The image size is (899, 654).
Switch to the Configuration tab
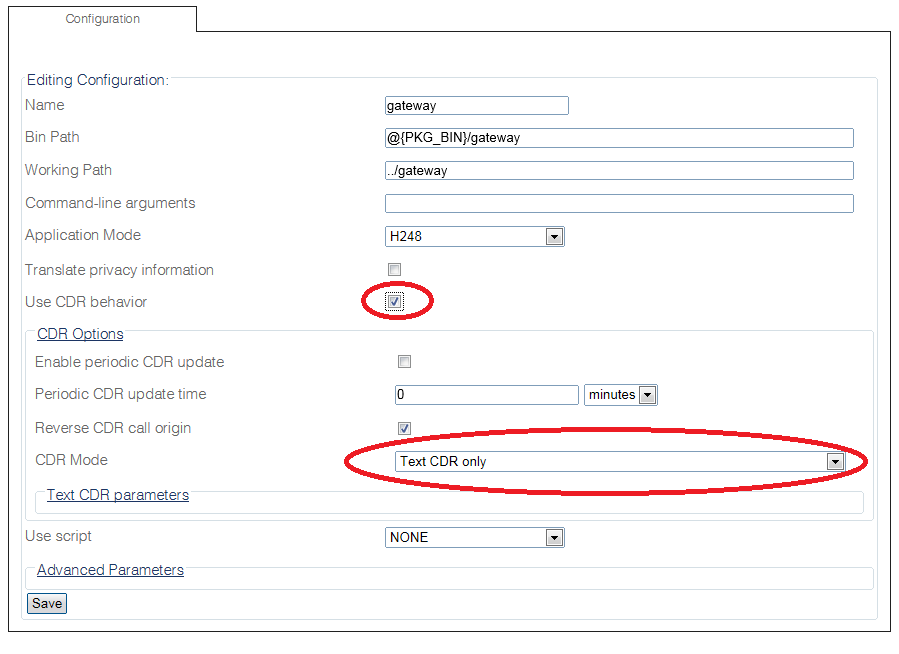coord(103,19)
